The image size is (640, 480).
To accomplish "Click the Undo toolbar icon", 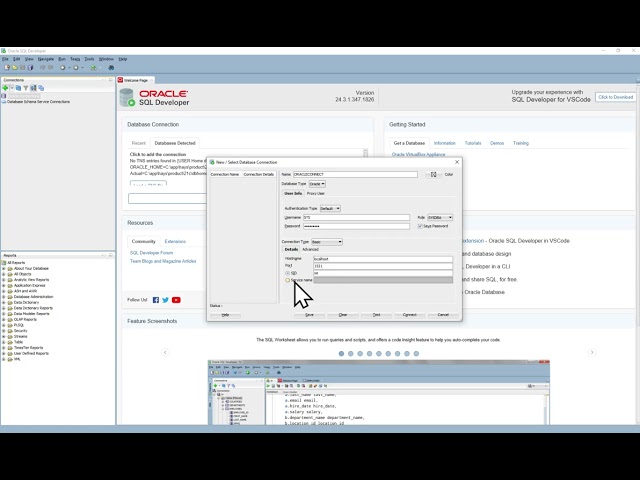I will click(x=42, y=68).
